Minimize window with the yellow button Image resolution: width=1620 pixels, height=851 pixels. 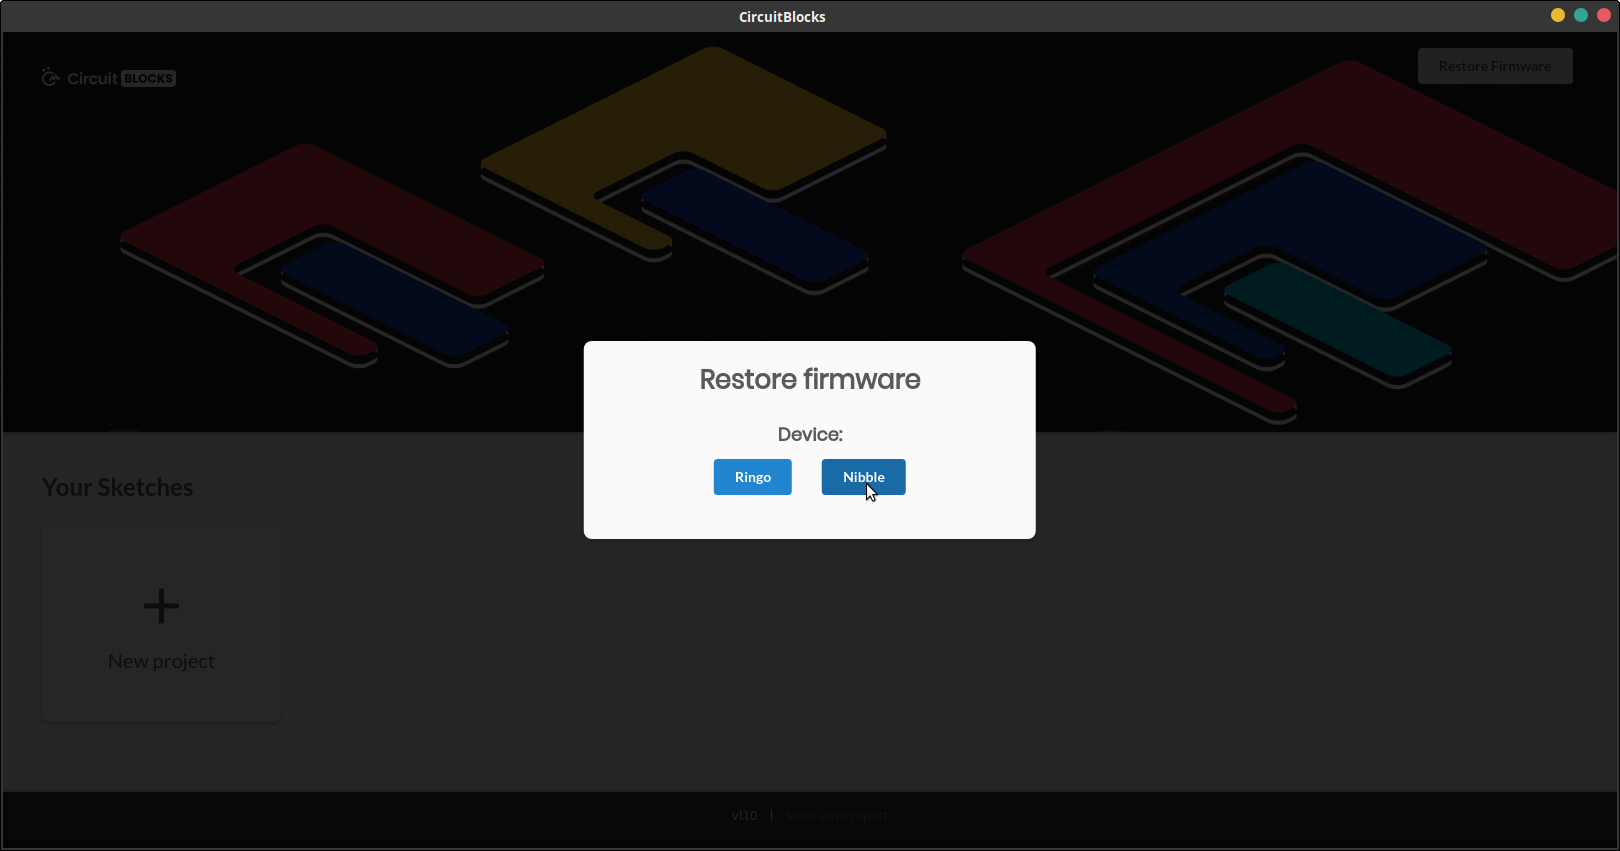click(x=1558, y=15)
